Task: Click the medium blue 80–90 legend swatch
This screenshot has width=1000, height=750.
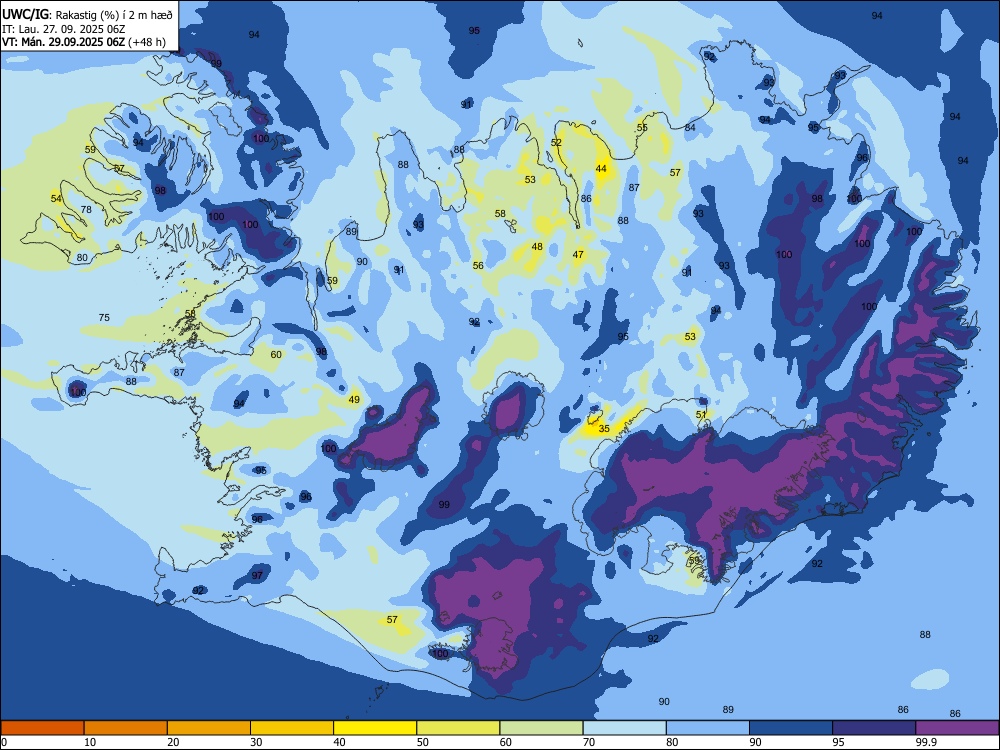Action: pyautogui.click(x=708, y=728)
